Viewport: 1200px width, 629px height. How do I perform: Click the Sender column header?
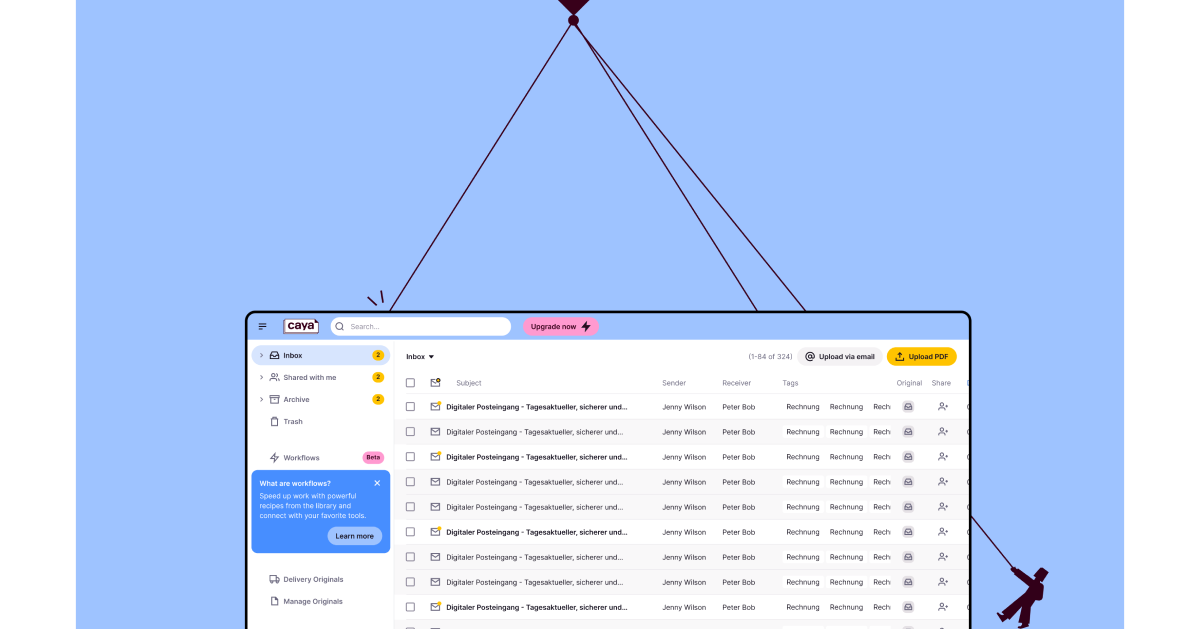(x=674, y=383)
